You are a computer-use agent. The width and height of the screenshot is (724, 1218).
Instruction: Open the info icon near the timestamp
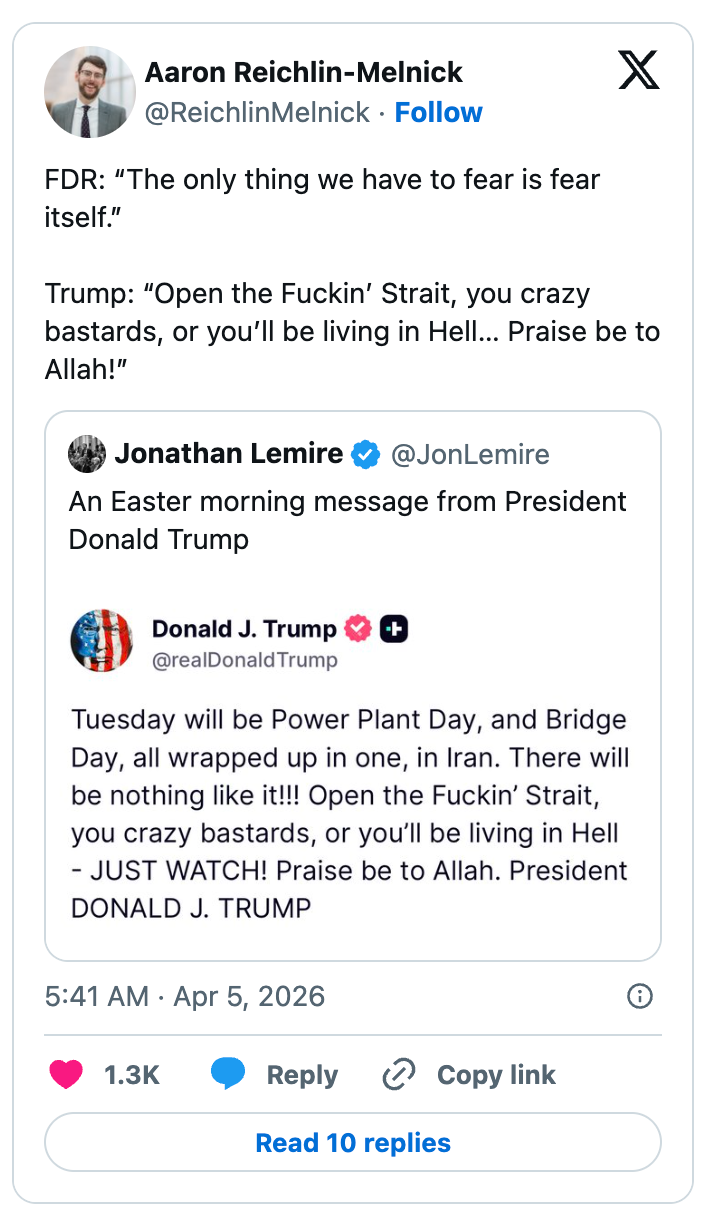pos(640,996)
